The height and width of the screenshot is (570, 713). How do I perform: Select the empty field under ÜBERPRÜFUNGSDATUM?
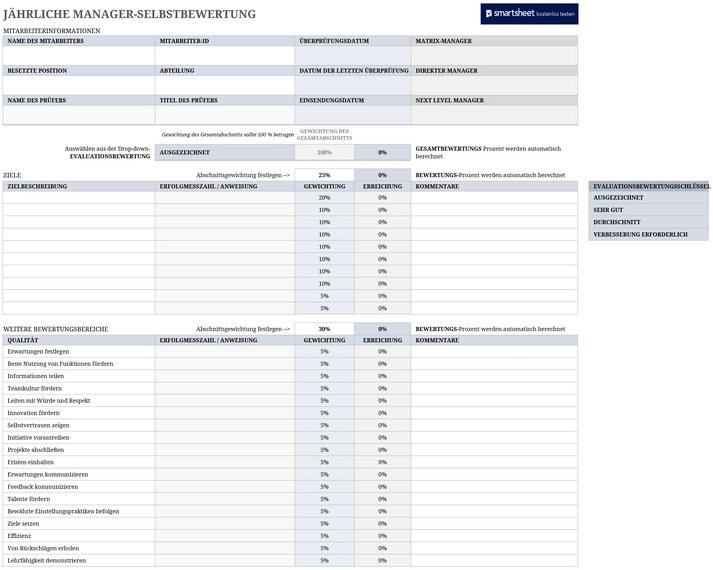[353, 56]
